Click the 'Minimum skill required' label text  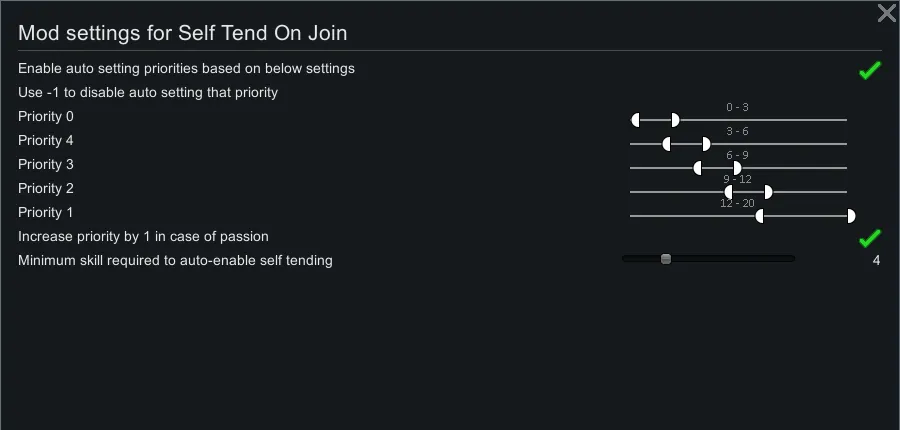pyautogui.click(x=175, y=260)
